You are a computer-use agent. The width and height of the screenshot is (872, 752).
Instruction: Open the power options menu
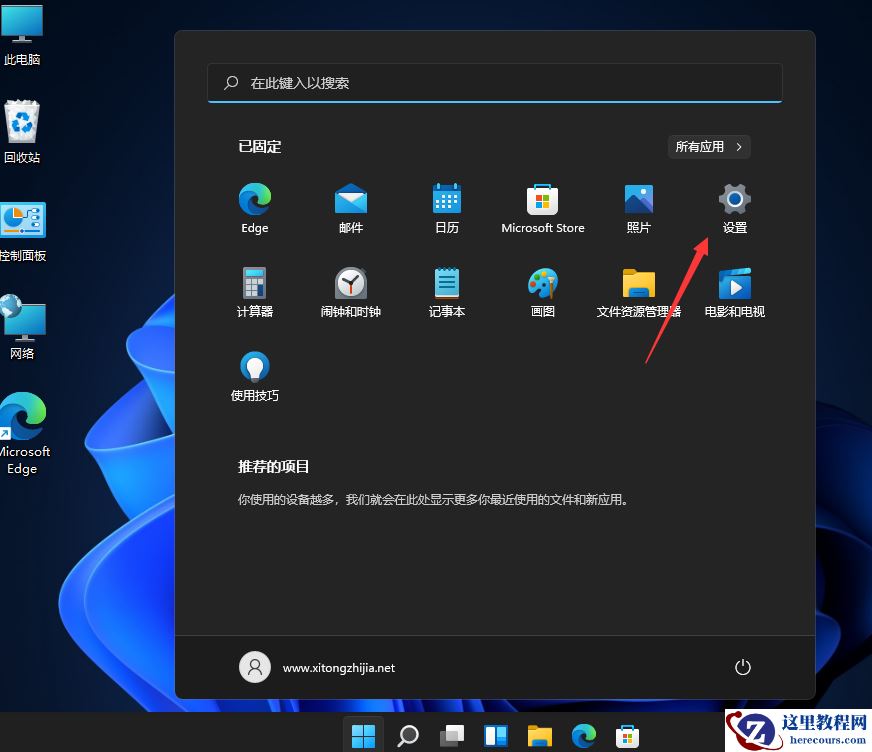742,666
